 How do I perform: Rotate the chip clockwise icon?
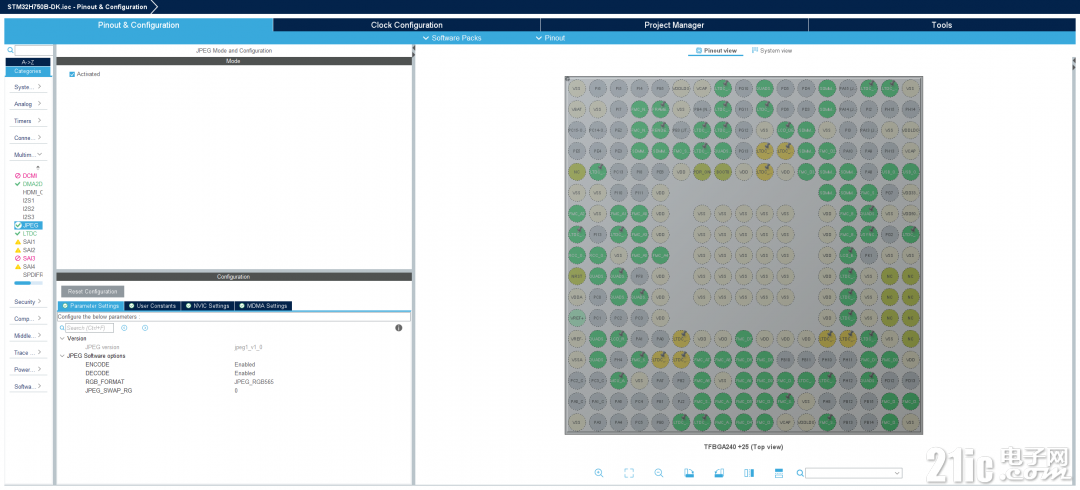click(689, 473)
